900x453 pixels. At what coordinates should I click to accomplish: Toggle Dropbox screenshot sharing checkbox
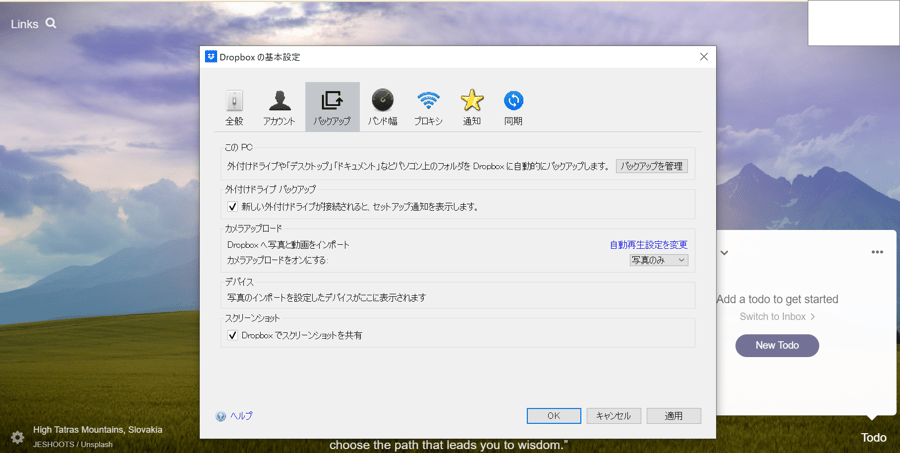click(232, 335)
